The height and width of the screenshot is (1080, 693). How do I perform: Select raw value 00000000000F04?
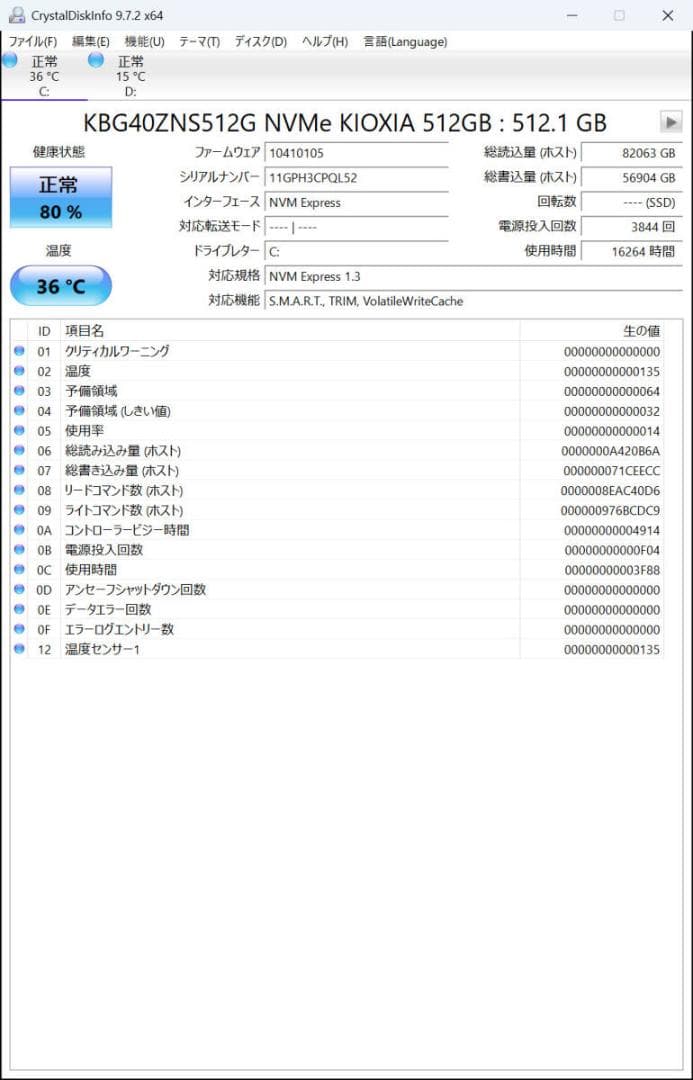click(612, 550)
